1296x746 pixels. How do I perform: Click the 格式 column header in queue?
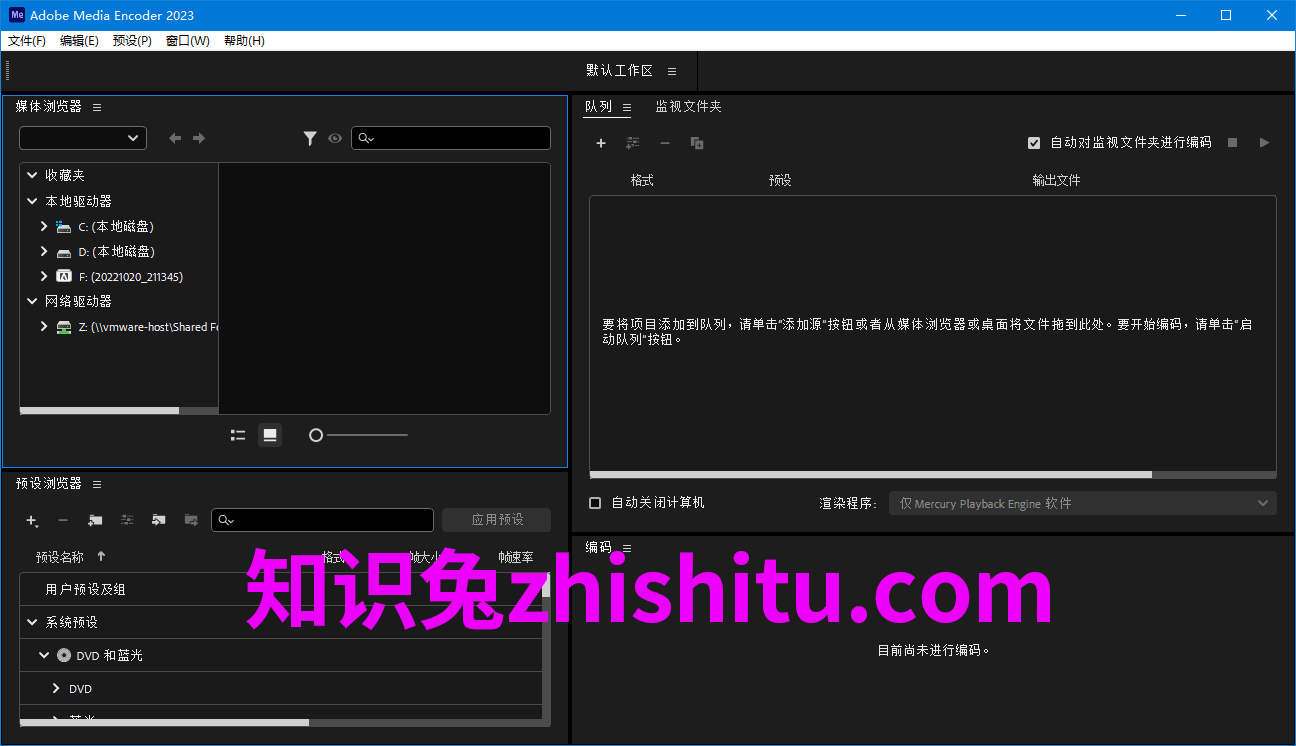click(x=642, y=180)
